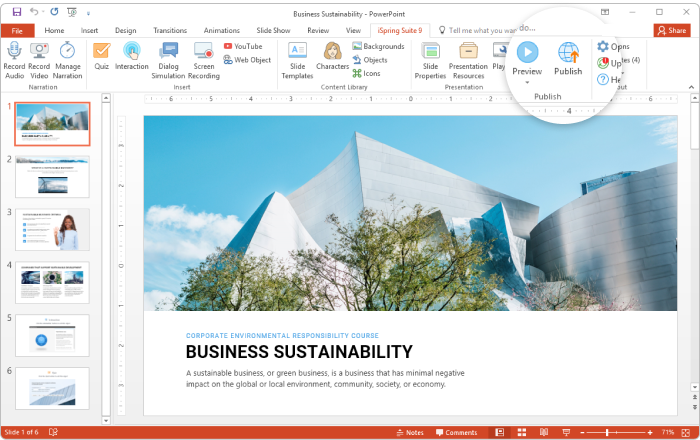
Task: Collapse the ribbon with the chevron
Action: tap(691, 87)
